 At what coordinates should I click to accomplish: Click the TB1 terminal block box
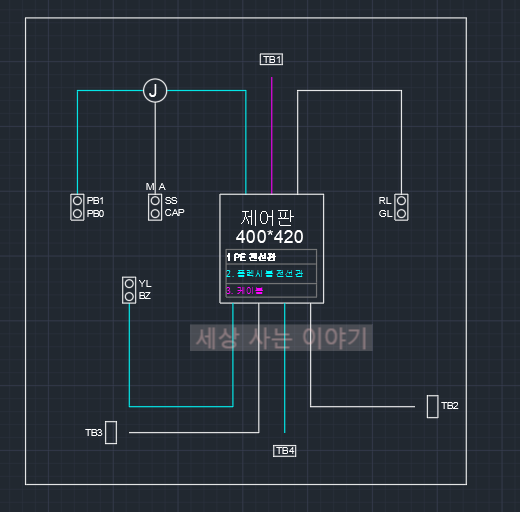pyautogui.click(x=271, y=59)
